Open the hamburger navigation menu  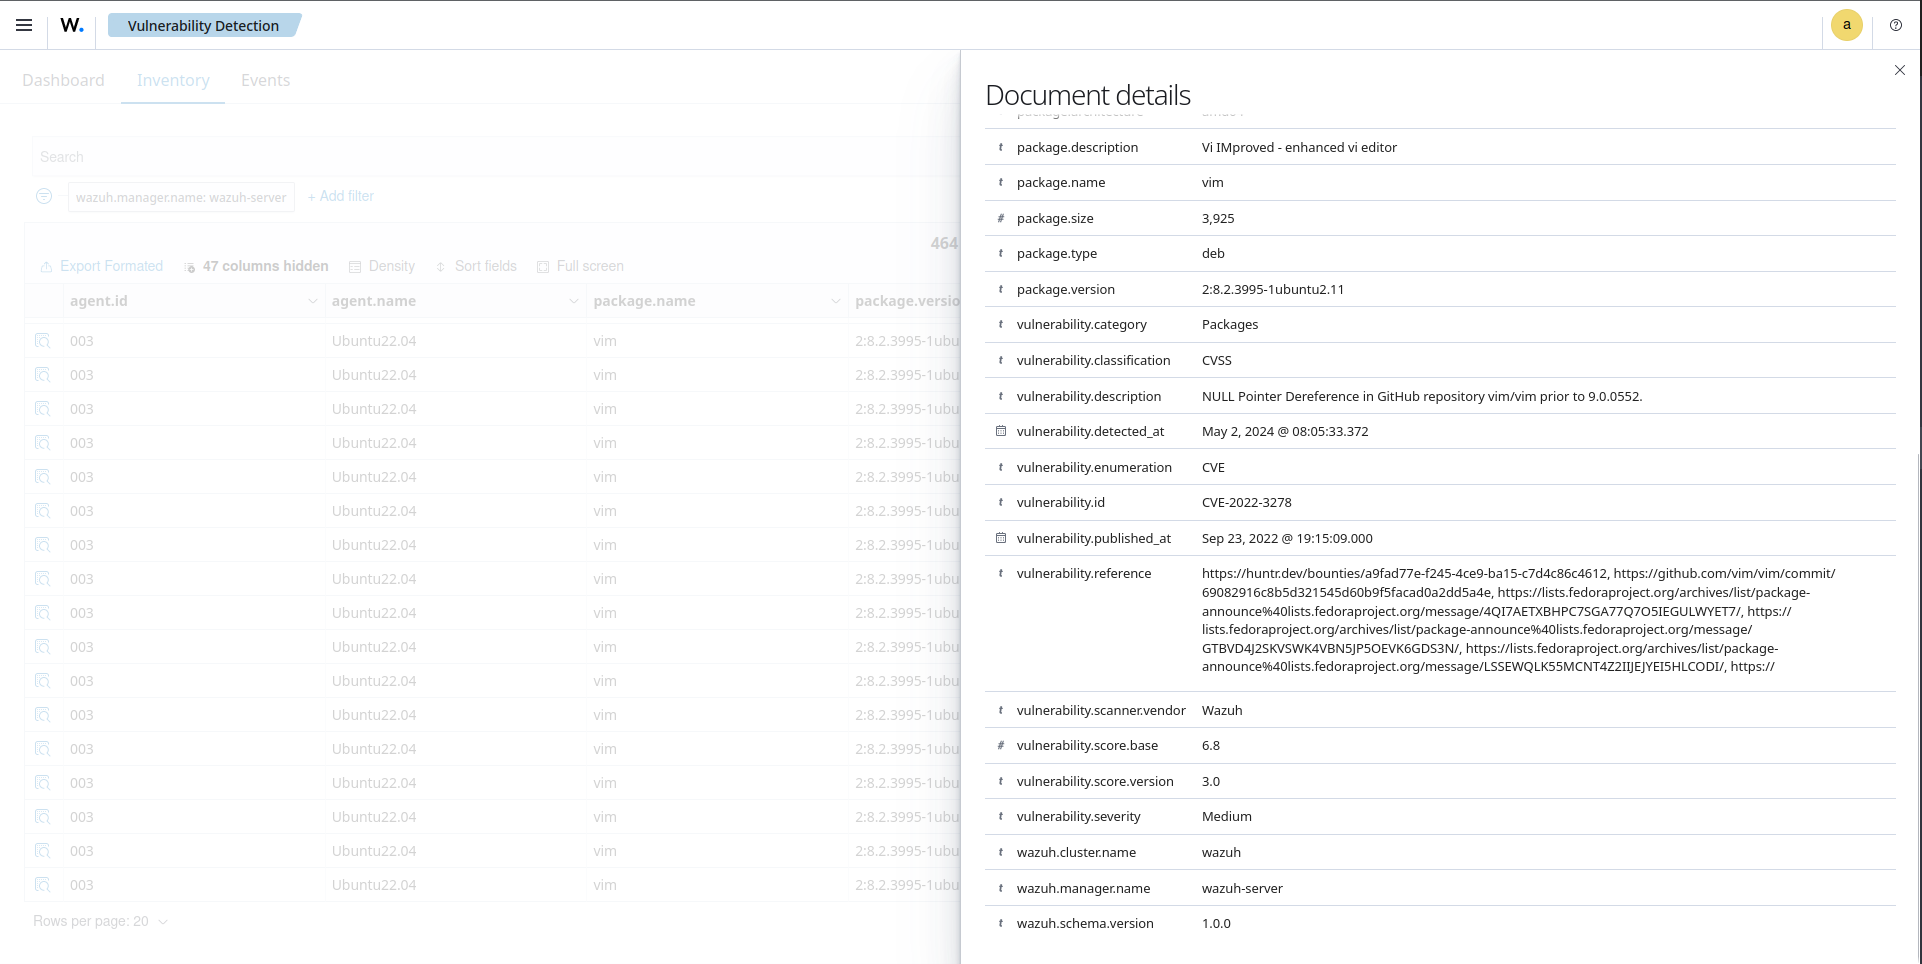pyautogui.click(x=24, y=25)
